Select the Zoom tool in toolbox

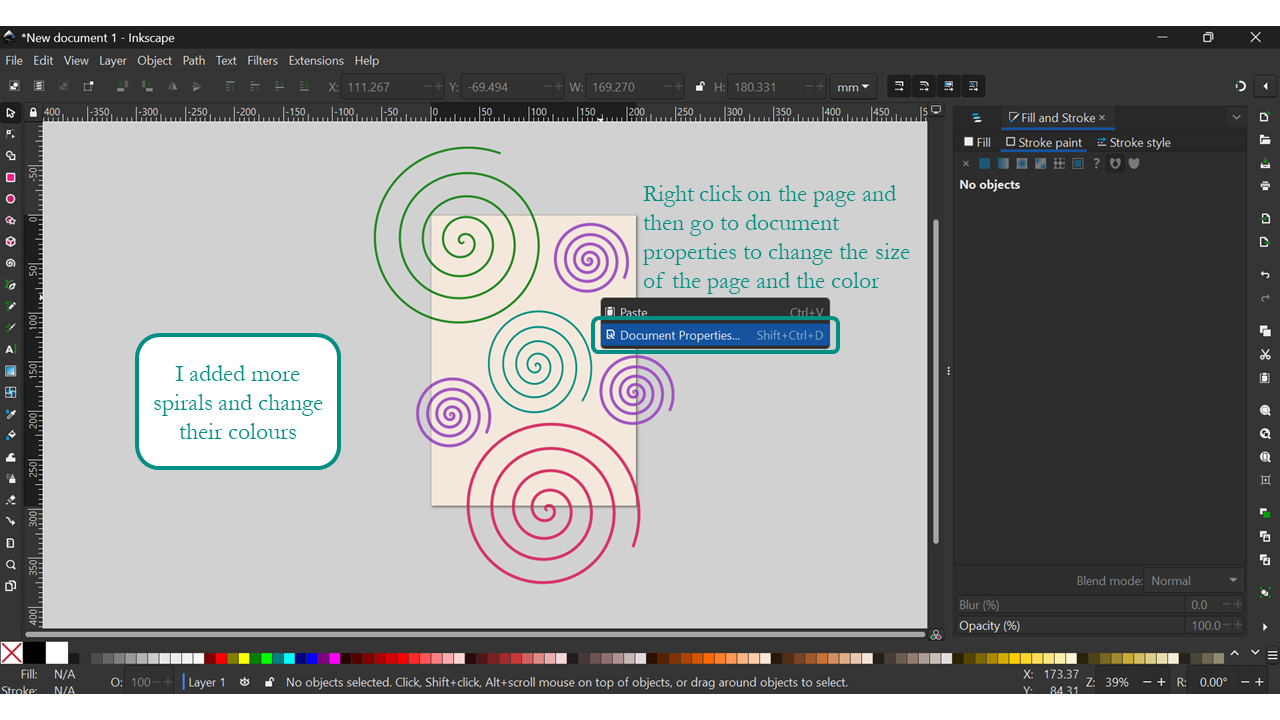[x=10, y=564]
